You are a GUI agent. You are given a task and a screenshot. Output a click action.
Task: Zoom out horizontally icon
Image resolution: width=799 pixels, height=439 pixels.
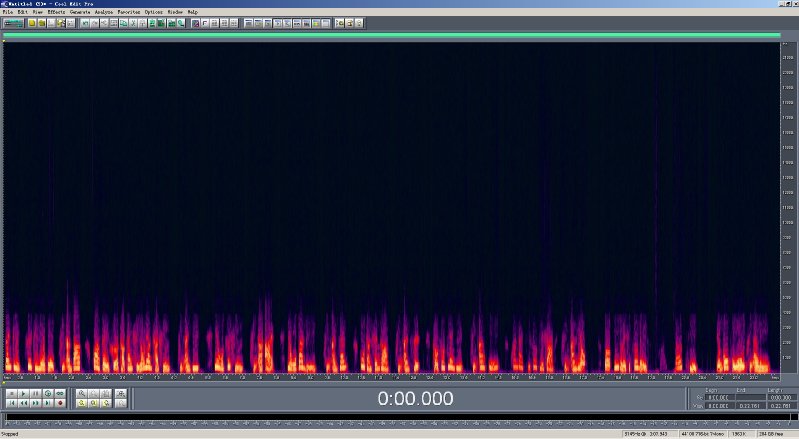tap(94, 394)
